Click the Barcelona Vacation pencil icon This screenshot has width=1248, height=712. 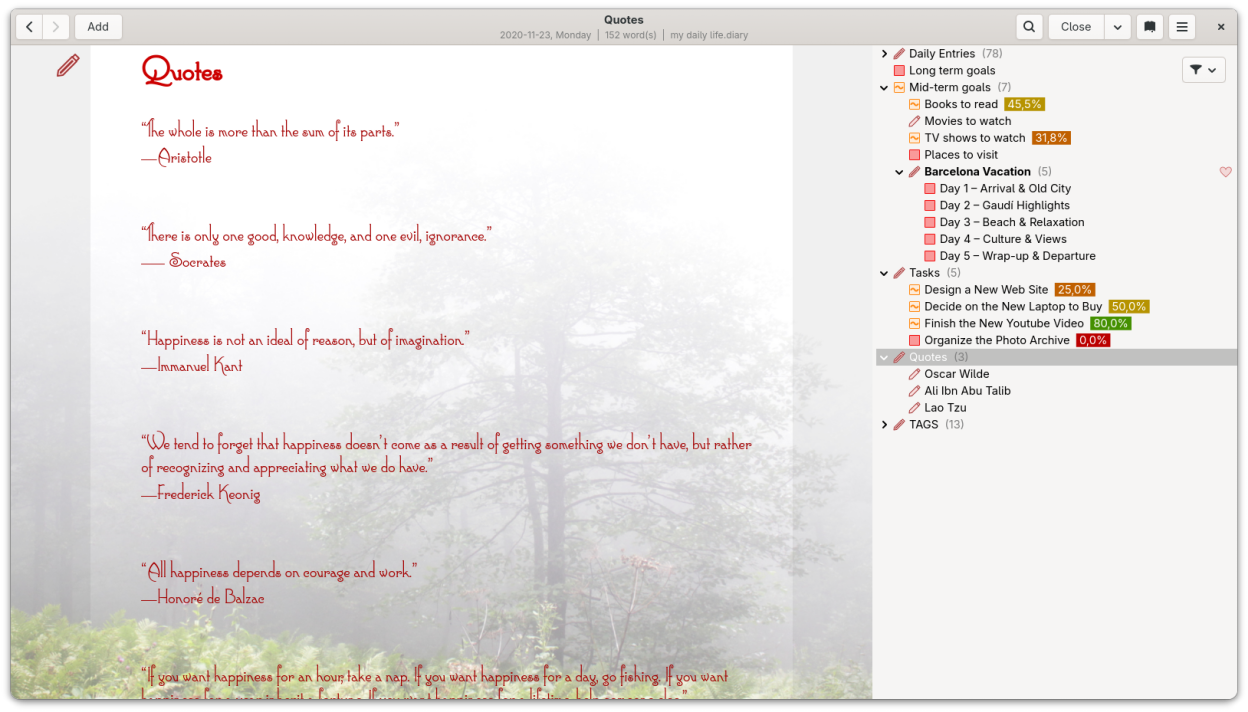coord(914,172)
